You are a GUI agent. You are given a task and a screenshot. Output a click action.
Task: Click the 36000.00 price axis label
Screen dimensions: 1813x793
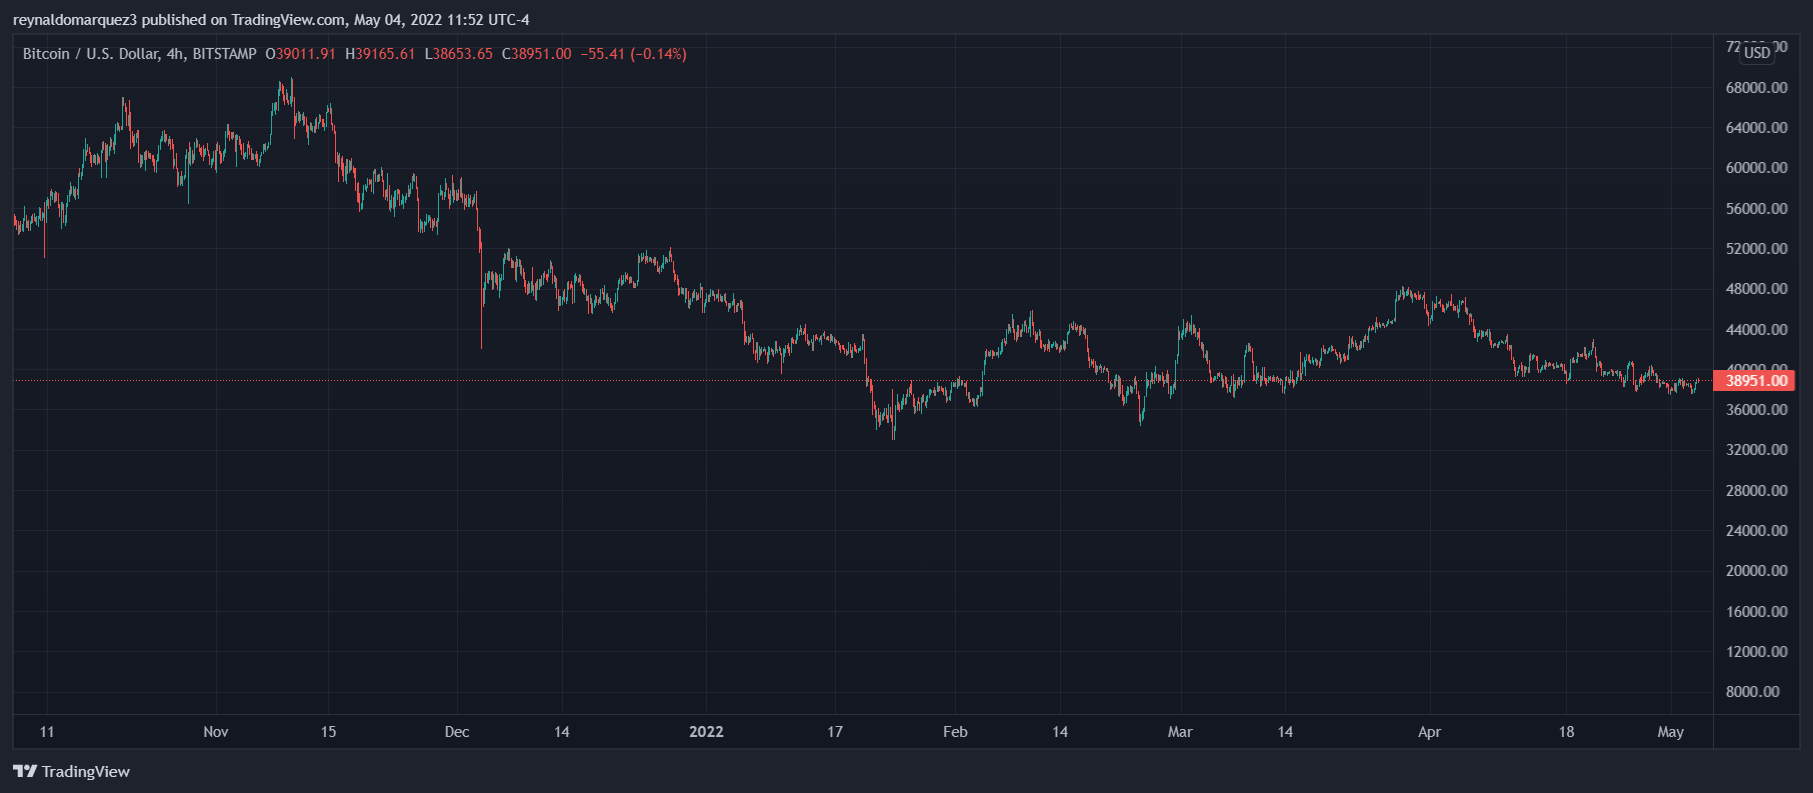tap(1756, 410)
